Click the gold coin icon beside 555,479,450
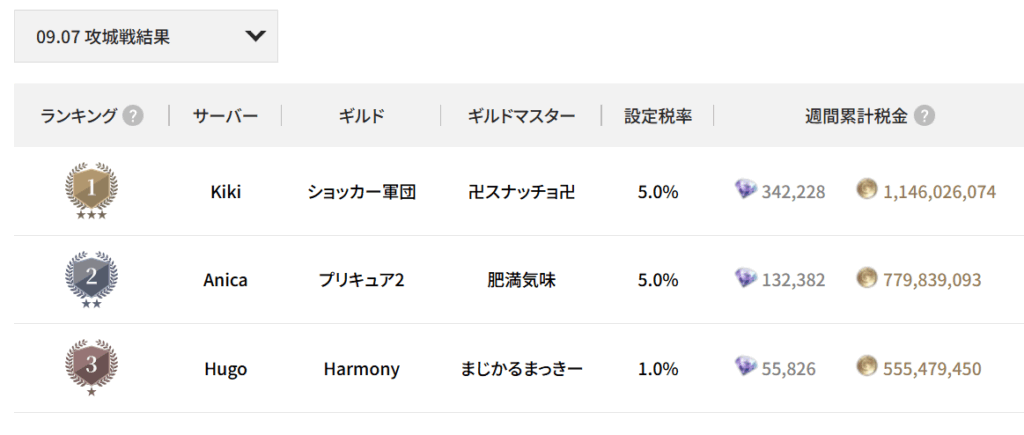The image size is (1024, 435). [x=867, y=368]
